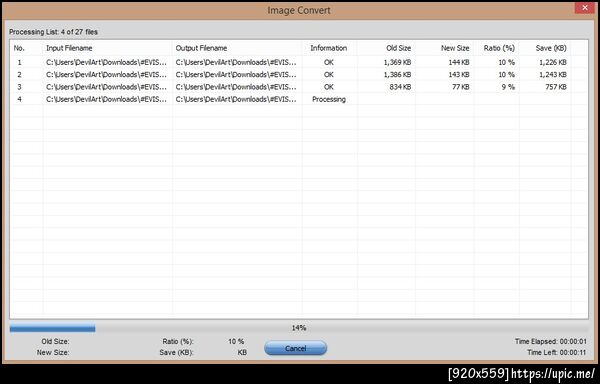Click the Save (KB) column header
The height and width of the screenshot is (384, 600).
pos(551,48)
